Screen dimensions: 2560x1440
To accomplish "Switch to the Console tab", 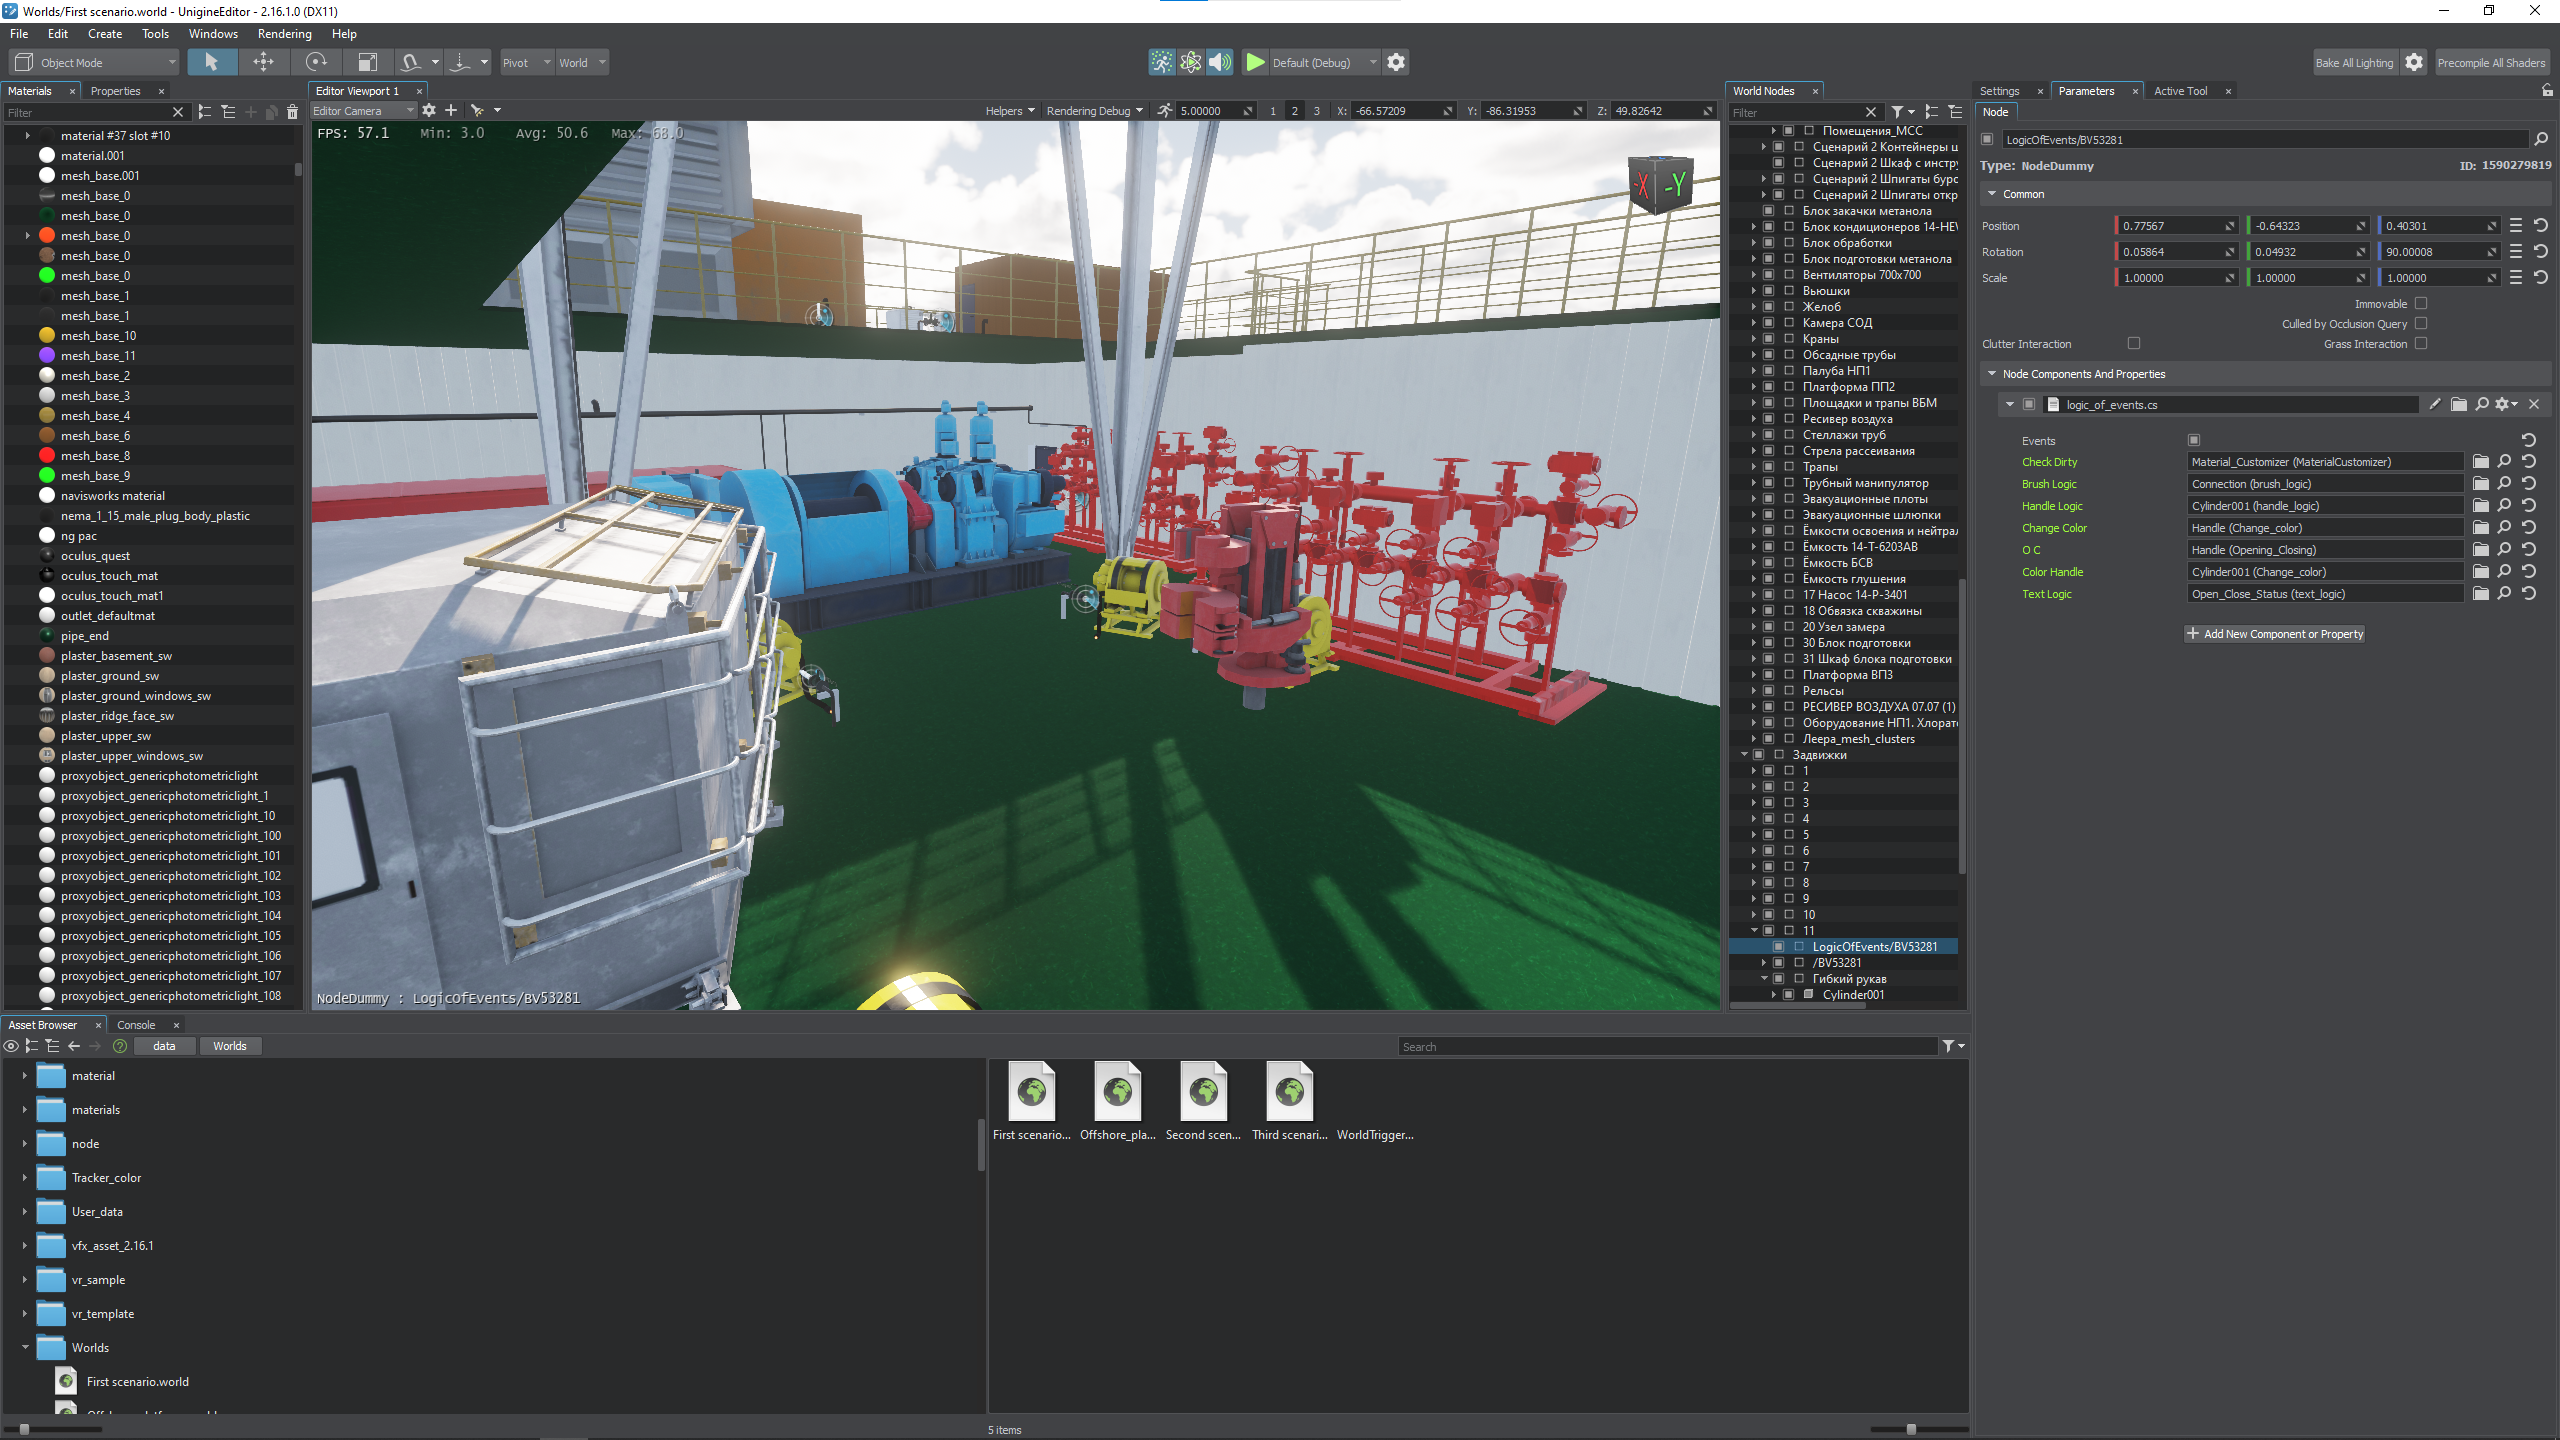I will click(x=136, y=1025).
